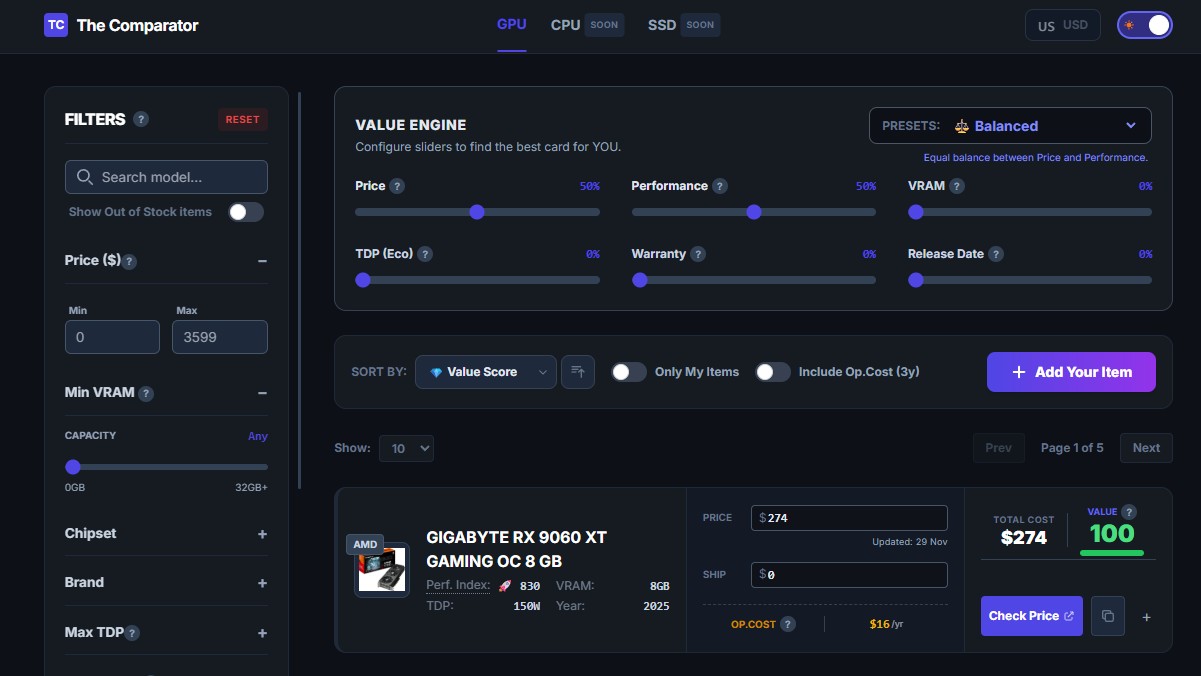Click the Min VRAM capacity slider handle
Viewport: 1201px width, 676px height.
(73, 467)
